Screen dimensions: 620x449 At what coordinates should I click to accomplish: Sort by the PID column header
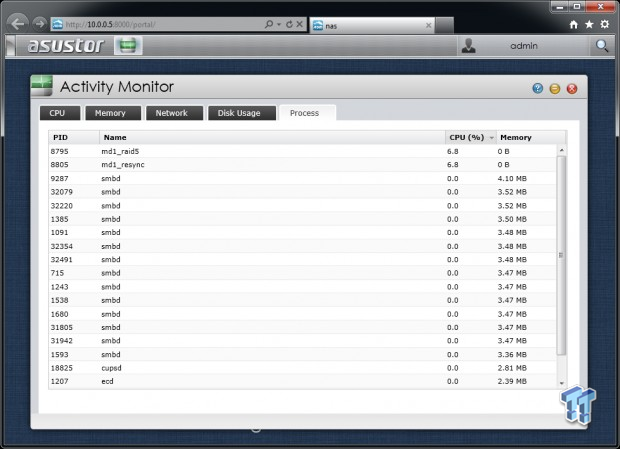click(74, 138)
